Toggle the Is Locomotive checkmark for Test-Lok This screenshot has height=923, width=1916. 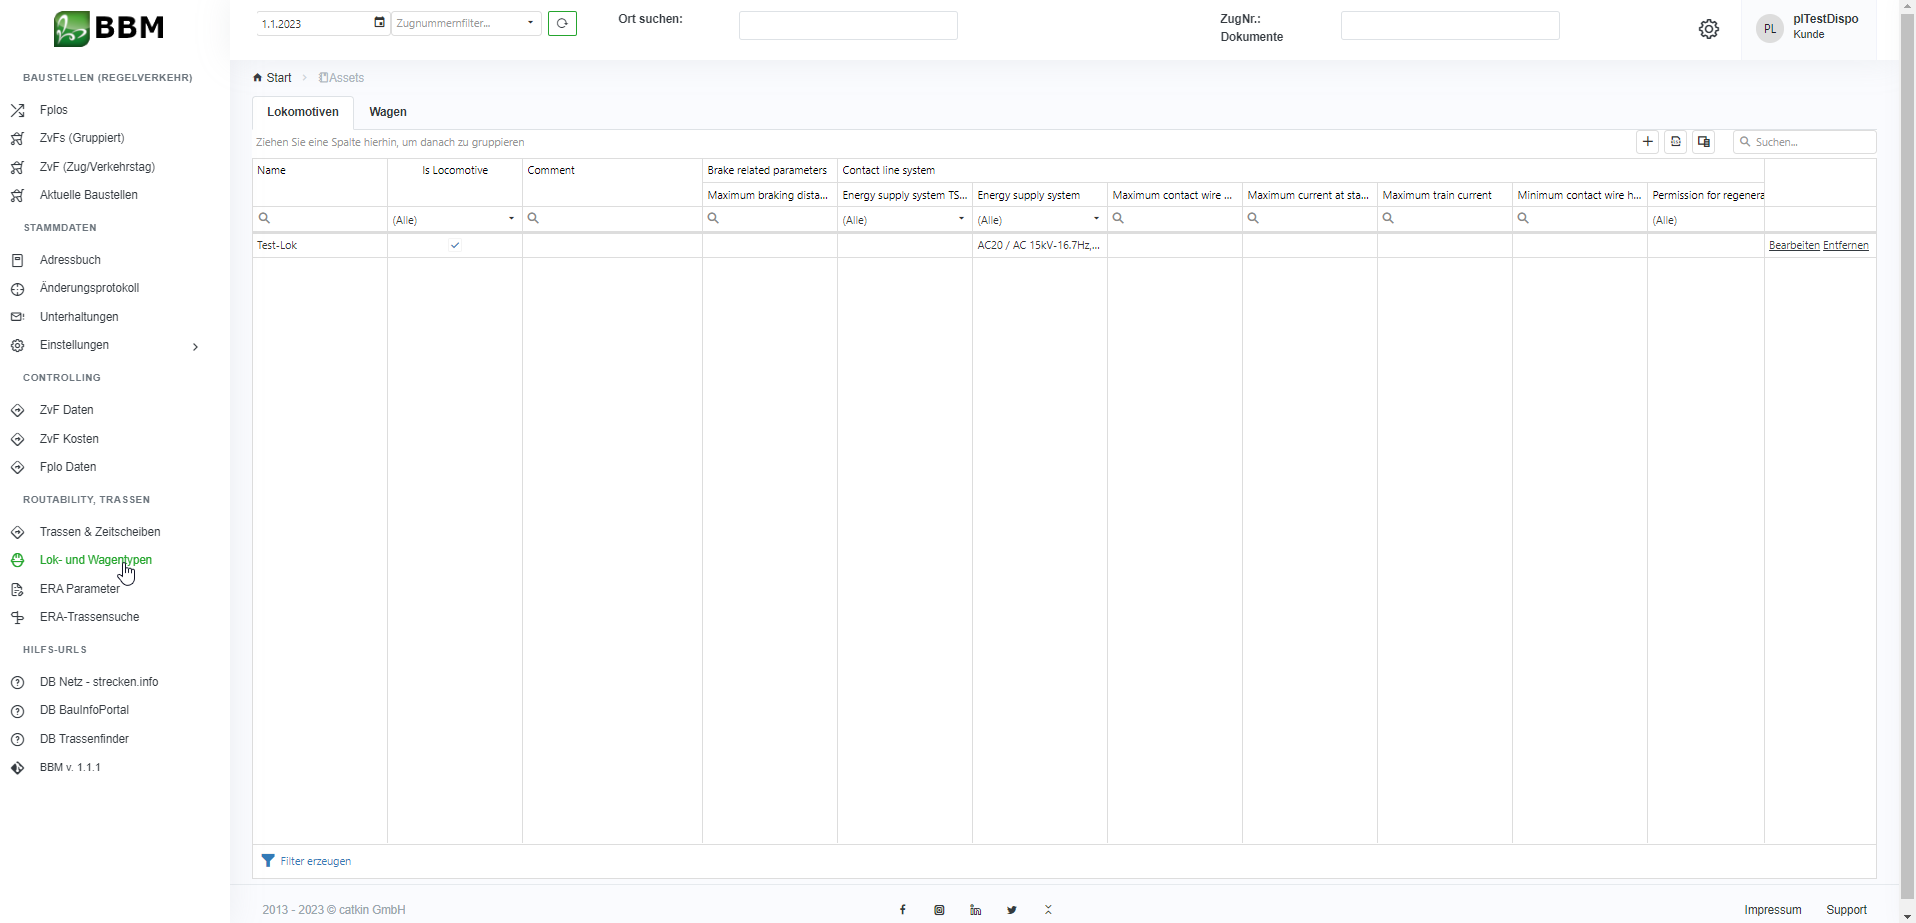click(x=455, y=245)
